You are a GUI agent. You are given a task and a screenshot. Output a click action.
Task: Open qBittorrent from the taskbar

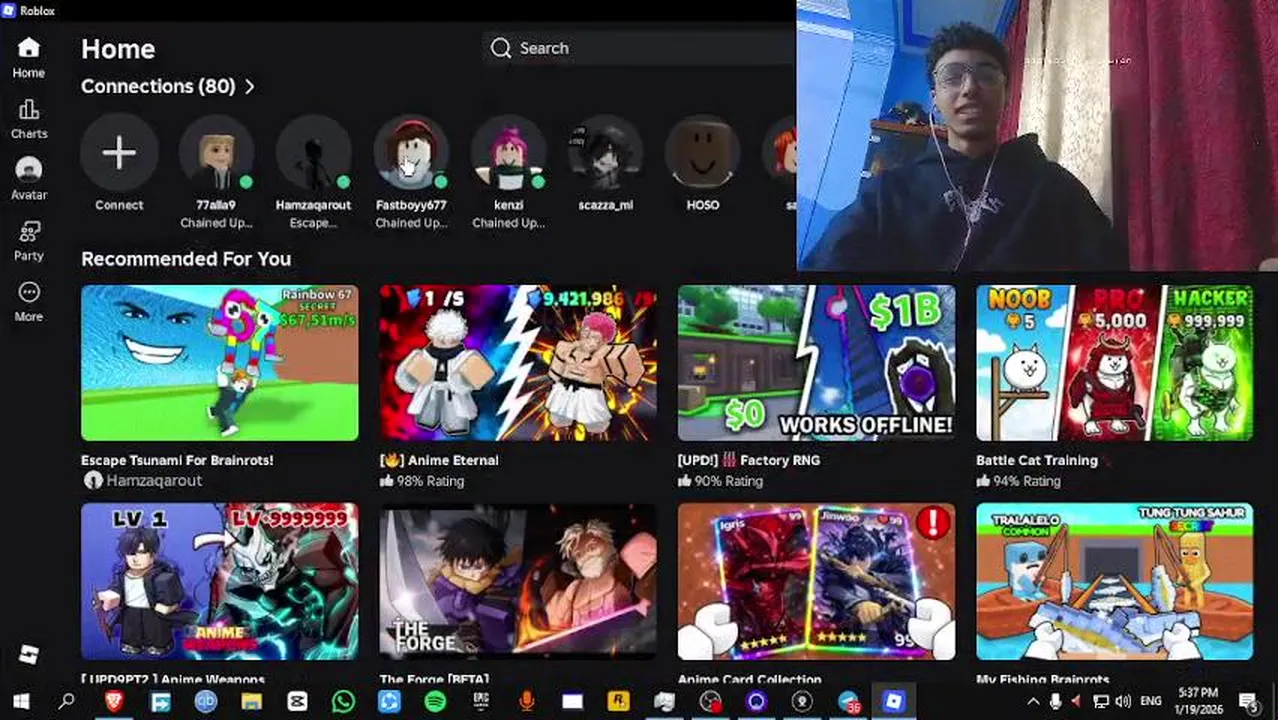tap(206, 702)
